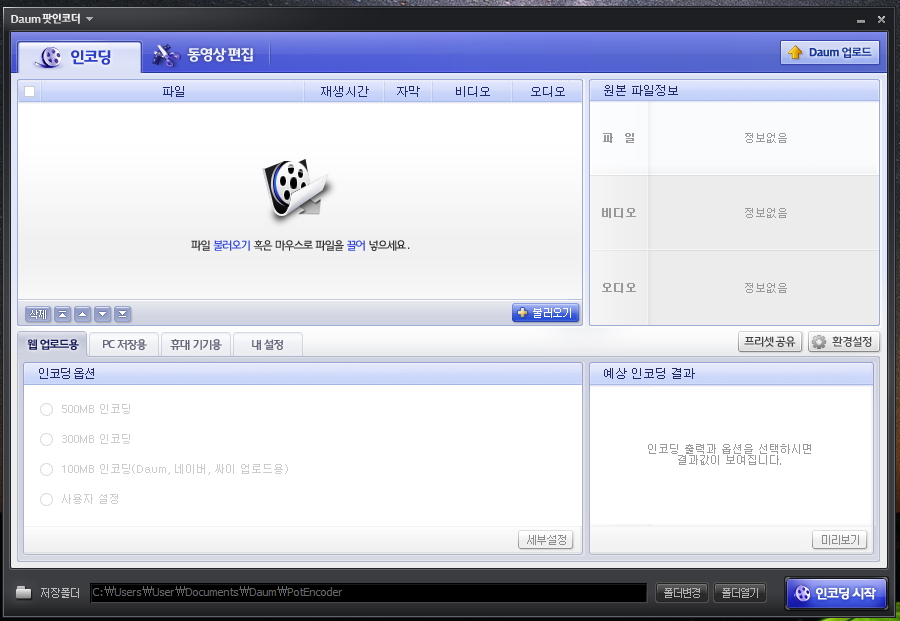Viewport: 900px width, 621px height.
Task: Click the 인코딩 시작 button
Action: (x=836, y=593)
